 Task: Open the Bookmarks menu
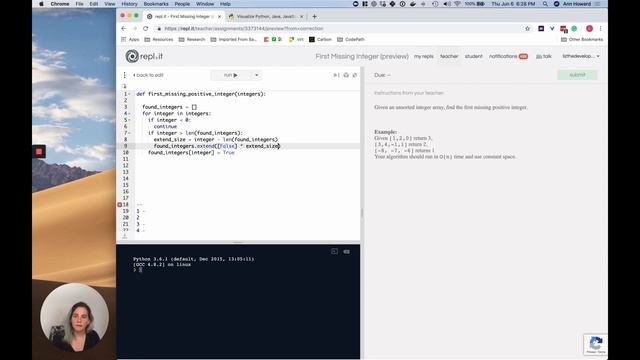coord(156,4)
